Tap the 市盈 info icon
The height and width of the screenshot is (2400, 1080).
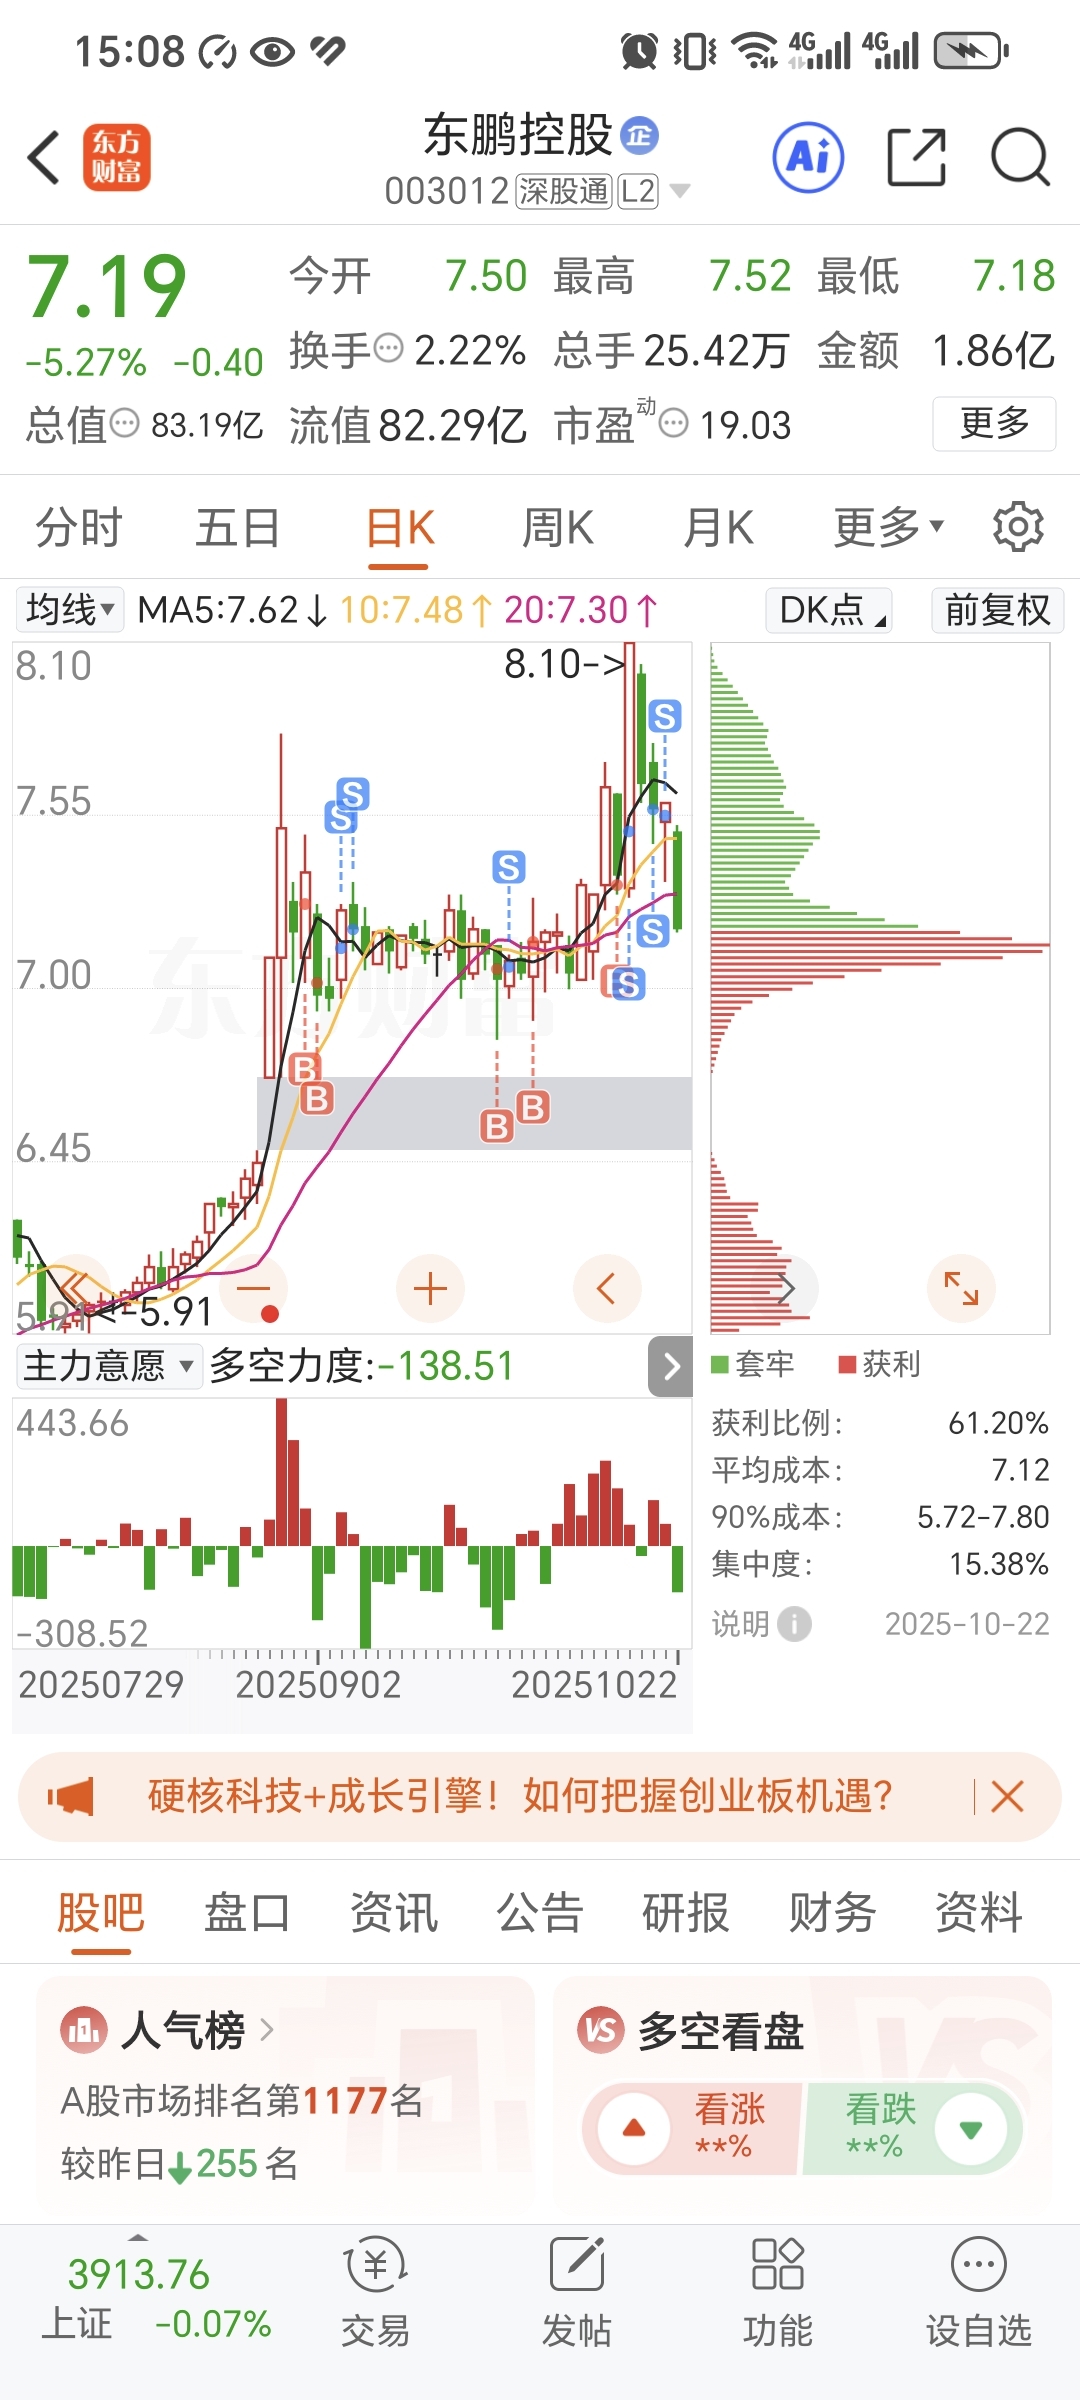(674, 423)
